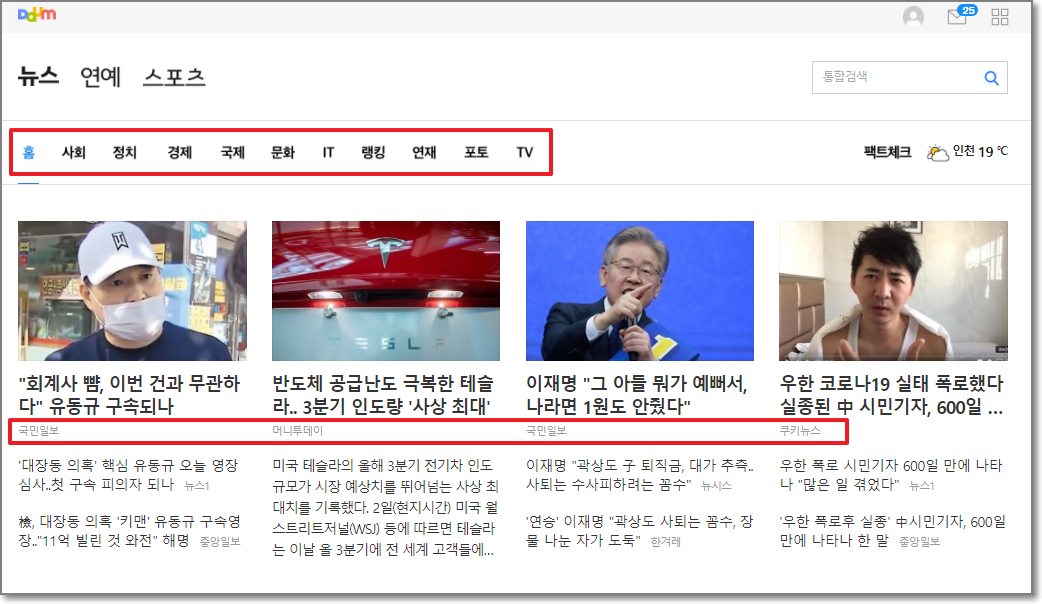Switch to the 뉴스 section
The width and height of the screenshot is (1042, 604).
tap(38, 76)
